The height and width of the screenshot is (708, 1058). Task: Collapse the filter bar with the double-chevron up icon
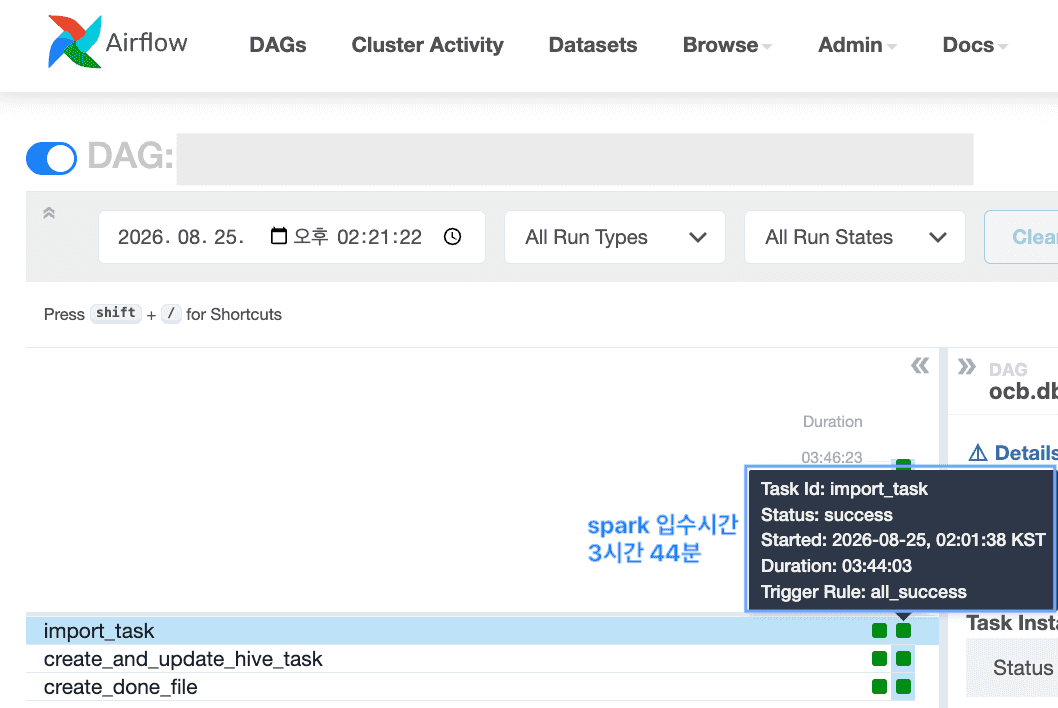(49, 213)
